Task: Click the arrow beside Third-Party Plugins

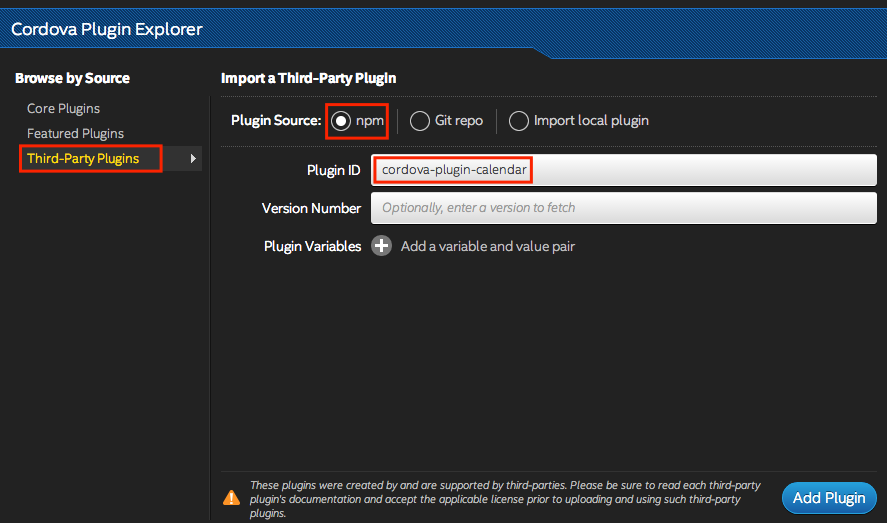Action: [x=193, y=158]
